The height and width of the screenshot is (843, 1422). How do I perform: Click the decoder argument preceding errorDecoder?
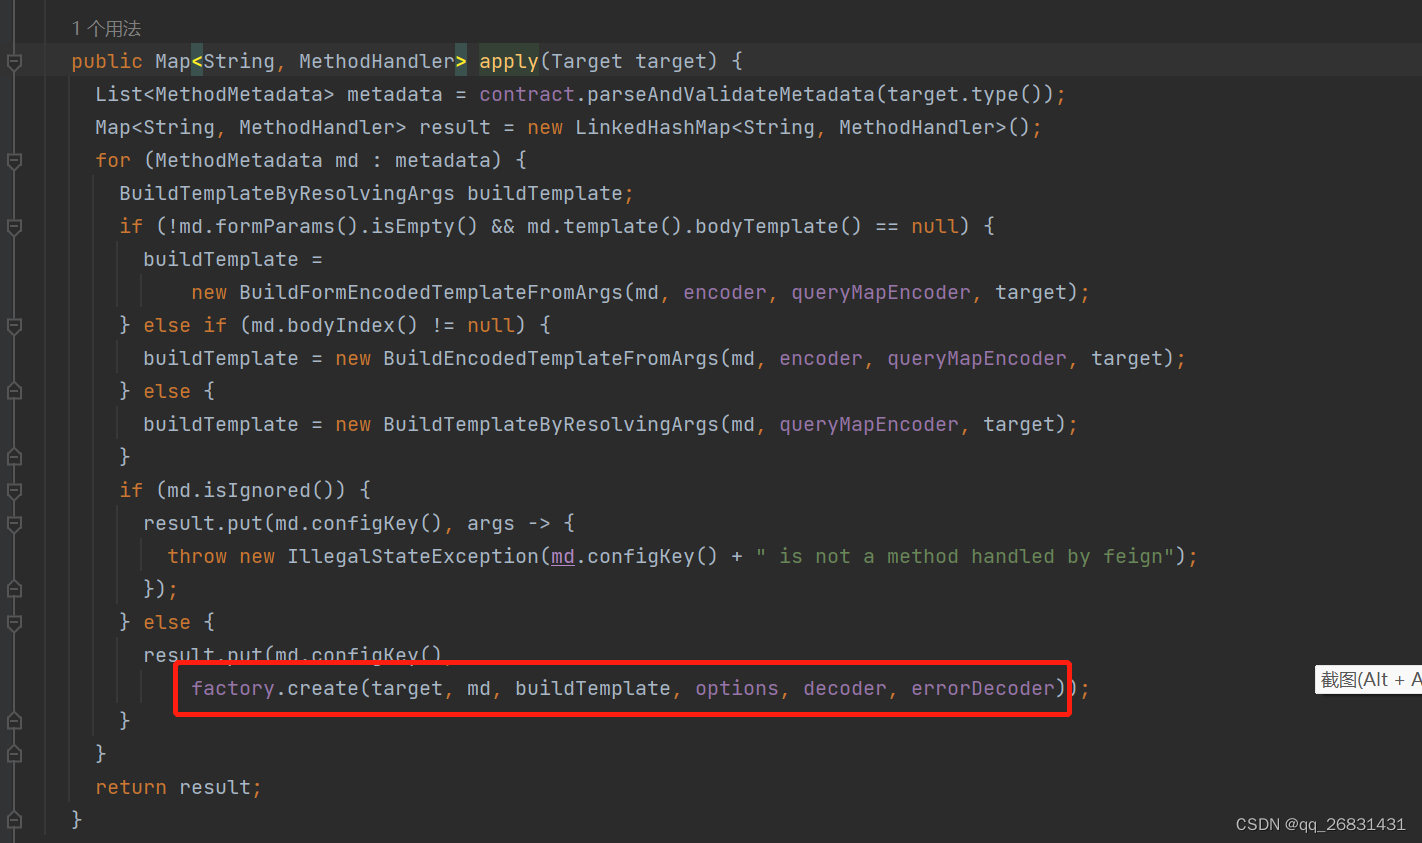pos(845,689)
